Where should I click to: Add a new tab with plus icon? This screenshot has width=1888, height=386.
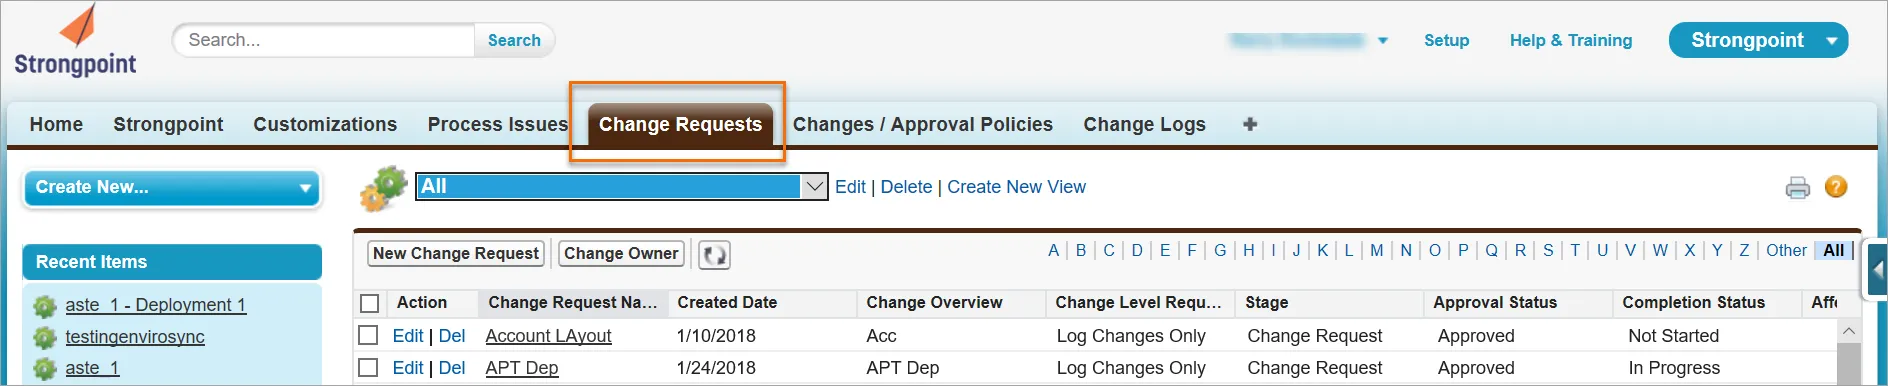click(1250, 124)
